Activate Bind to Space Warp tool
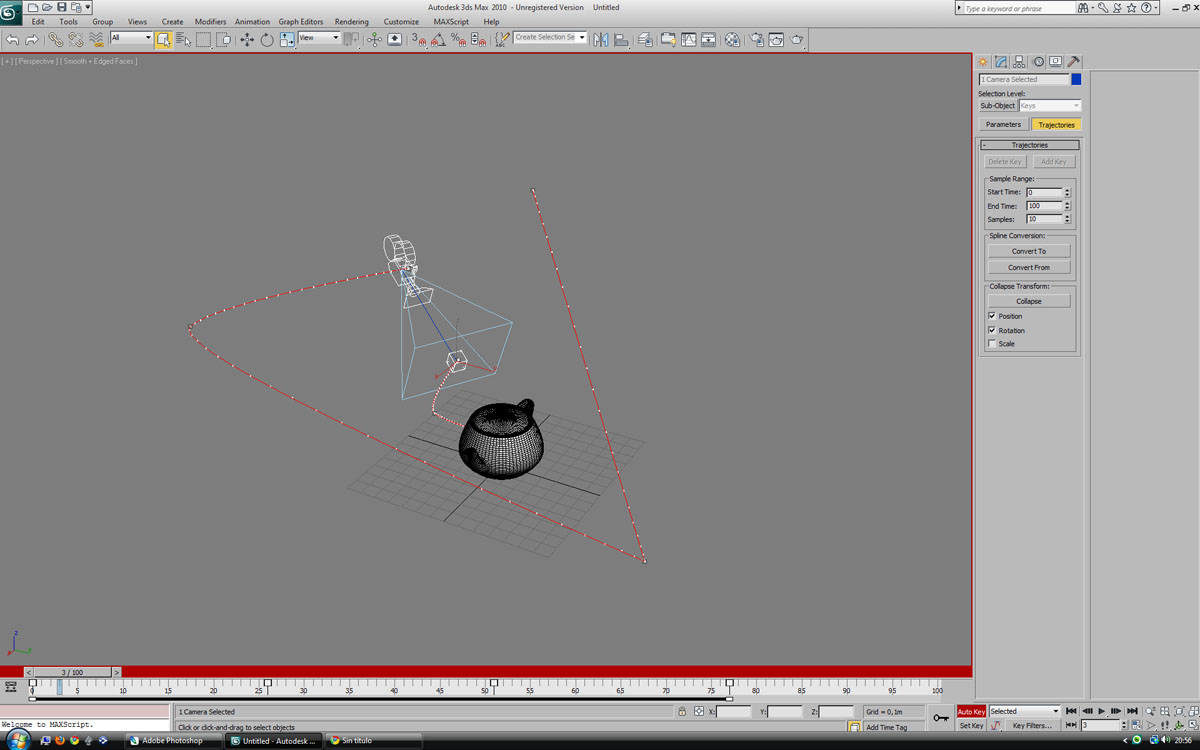Viewport: 1200px width, 750px height. pos(96,39)
